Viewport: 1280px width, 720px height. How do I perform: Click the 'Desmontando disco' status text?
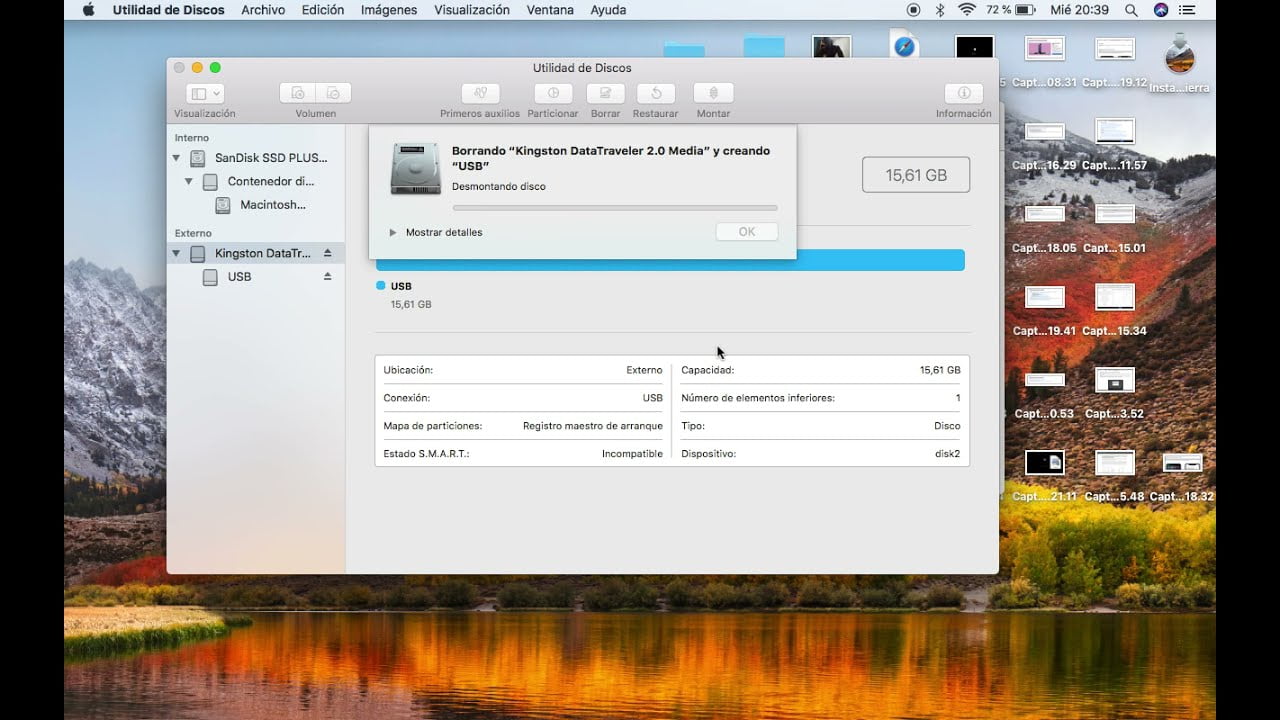tap(499, 187)
